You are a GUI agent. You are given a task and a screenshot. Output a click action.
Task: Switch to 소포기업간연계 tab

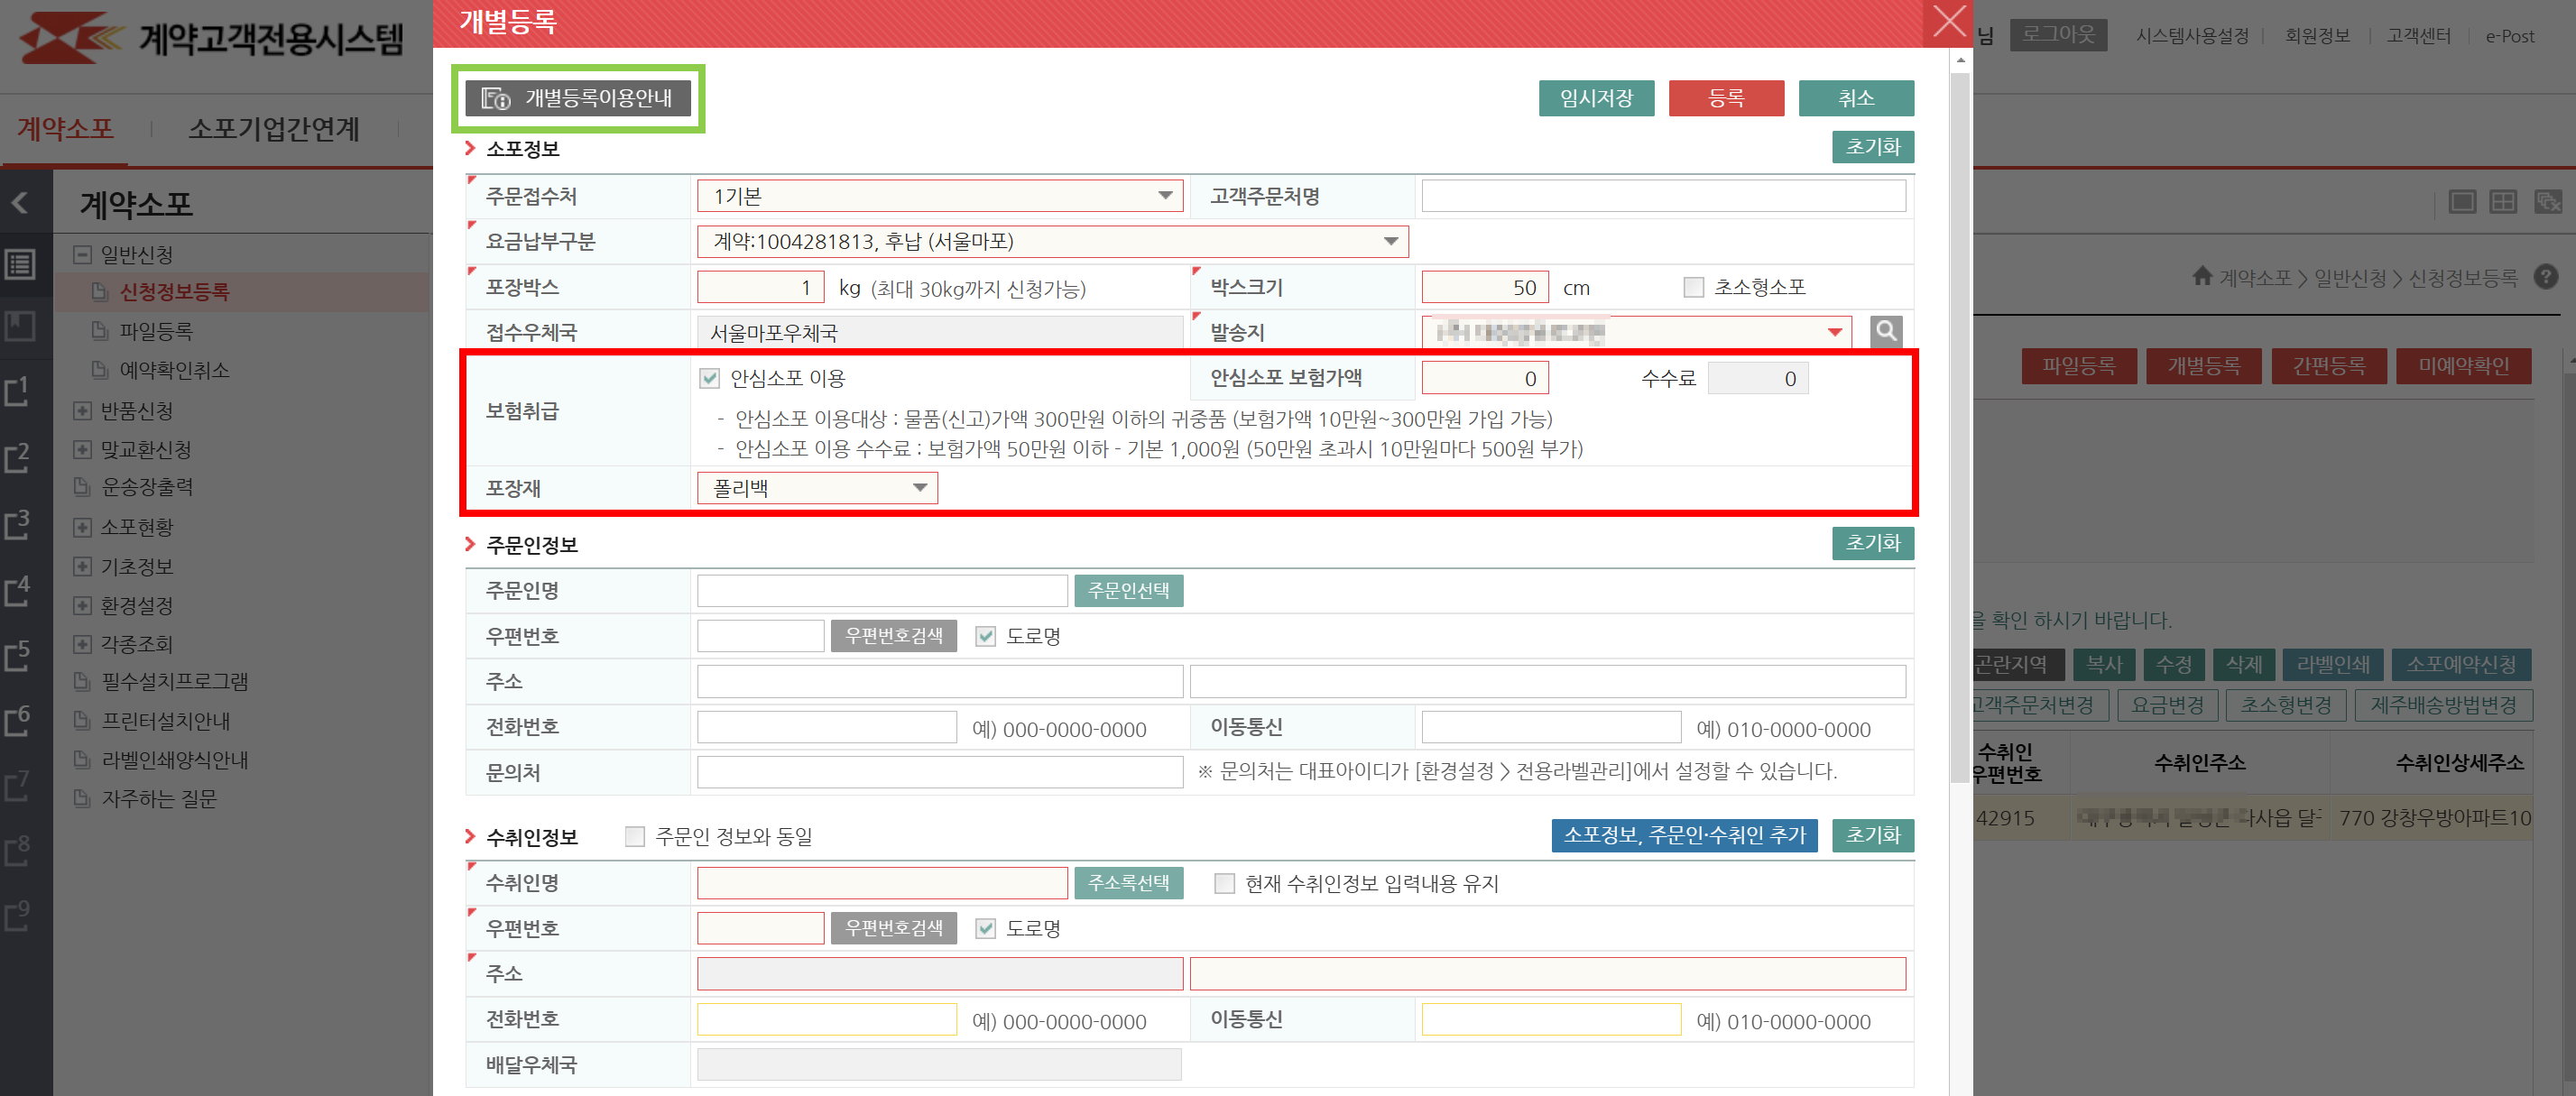click(x=273, y=129)
